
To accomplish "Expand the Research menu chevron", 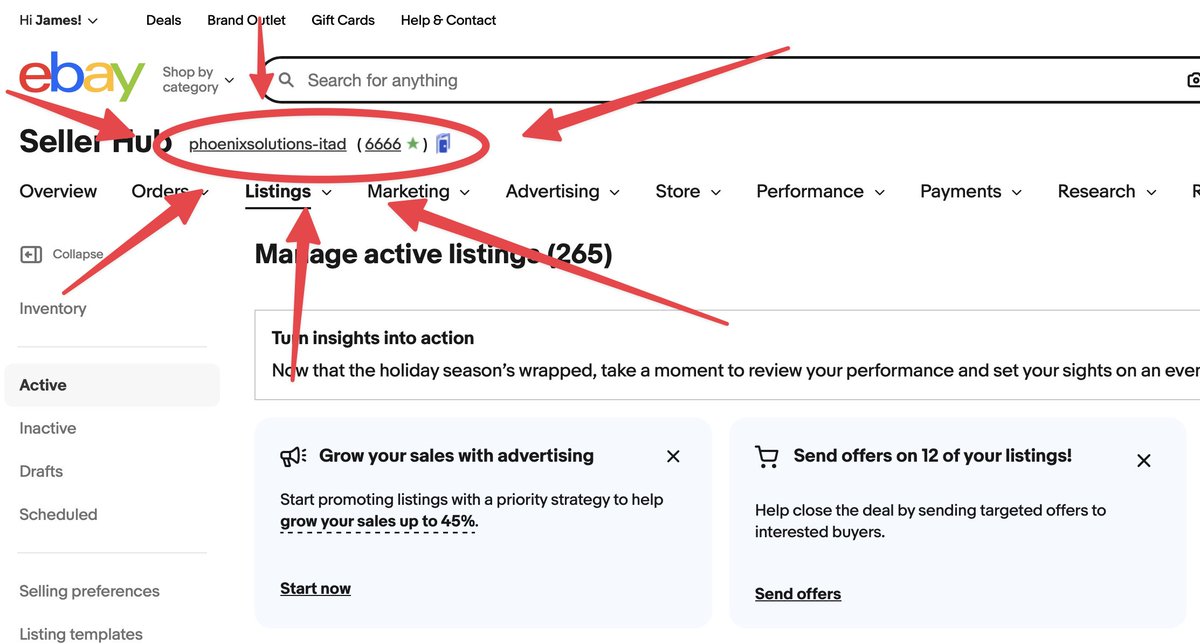I will click(1151, 192).
